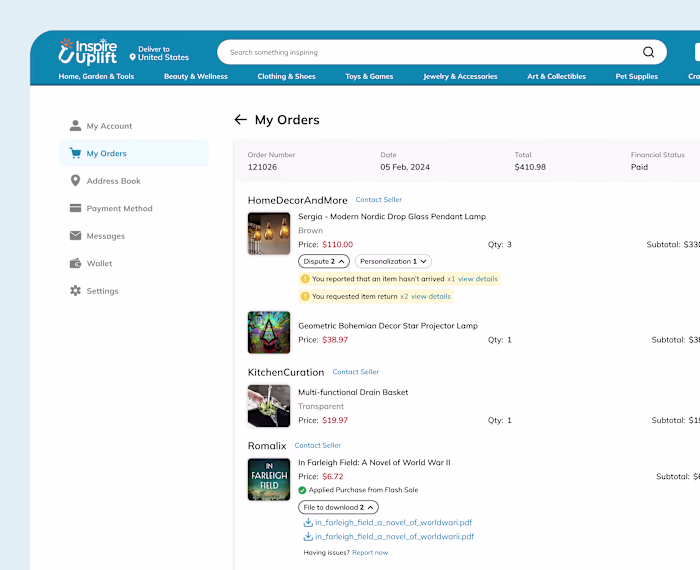Open Toys & Games category

(x=369, y=76)
